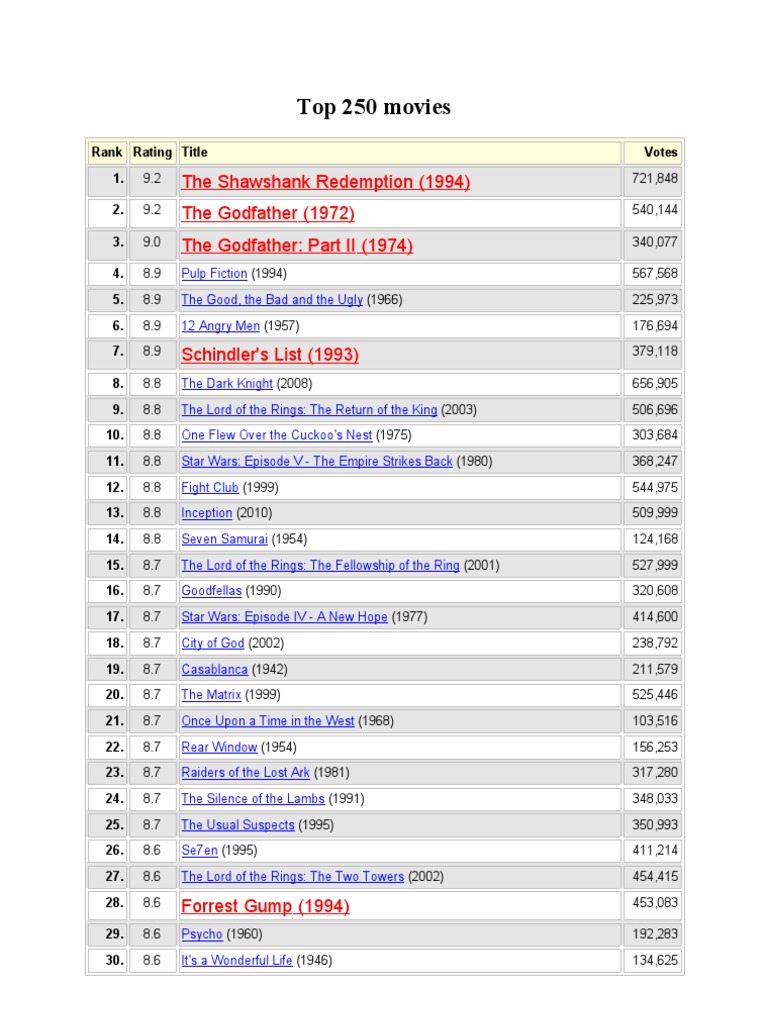Select the vote count 340,077
The image size is (768, 1024).
point(654,242)
